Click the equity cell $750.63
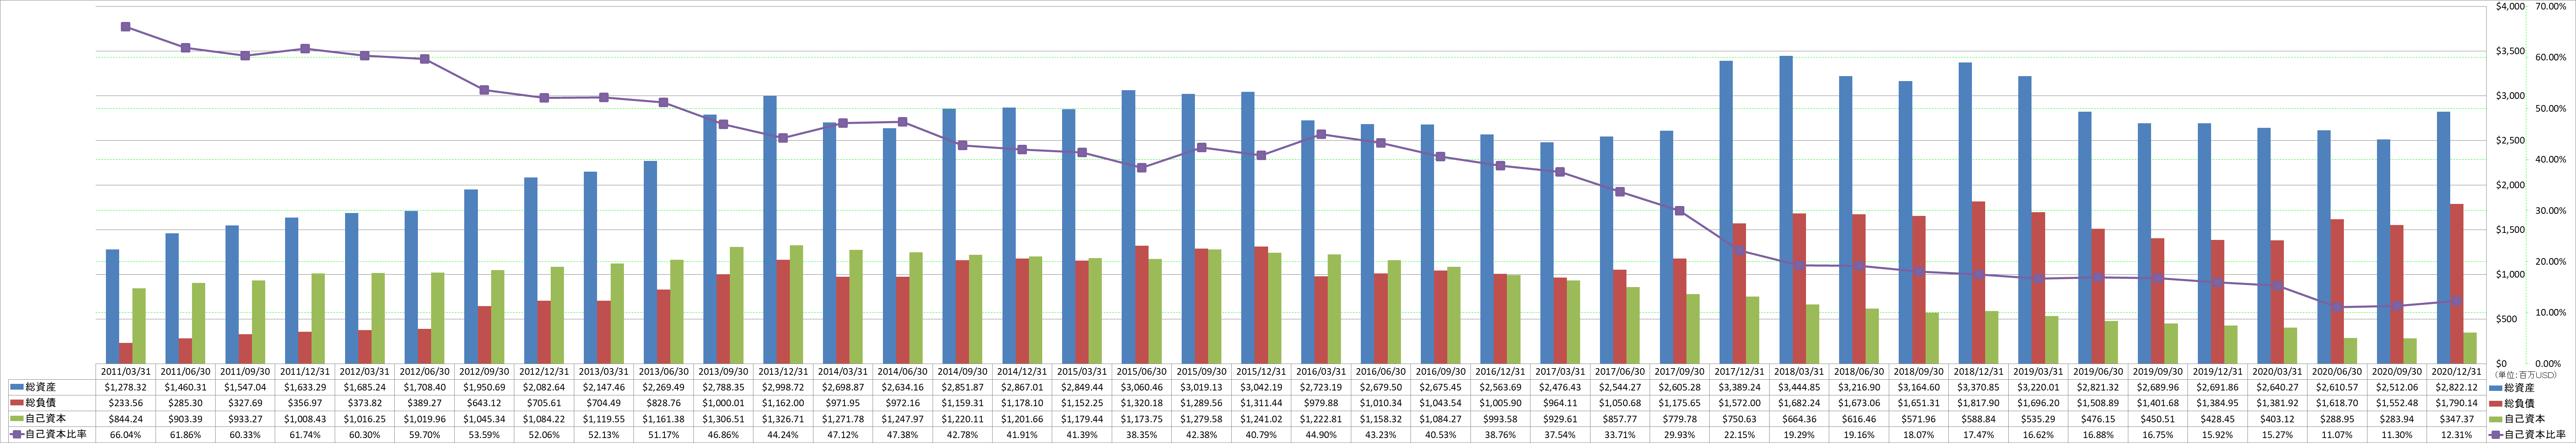Screen dimensions: 2576x443 (x=1739, y=420)
